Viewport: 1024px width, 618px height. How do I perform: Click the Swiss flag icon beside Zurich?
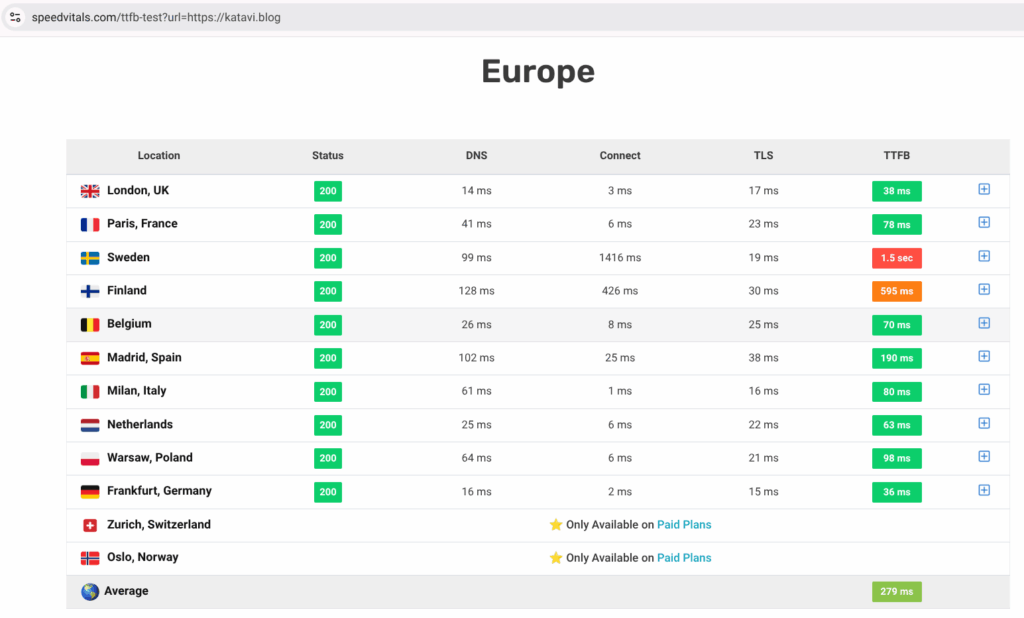click(x=90, y=525)
